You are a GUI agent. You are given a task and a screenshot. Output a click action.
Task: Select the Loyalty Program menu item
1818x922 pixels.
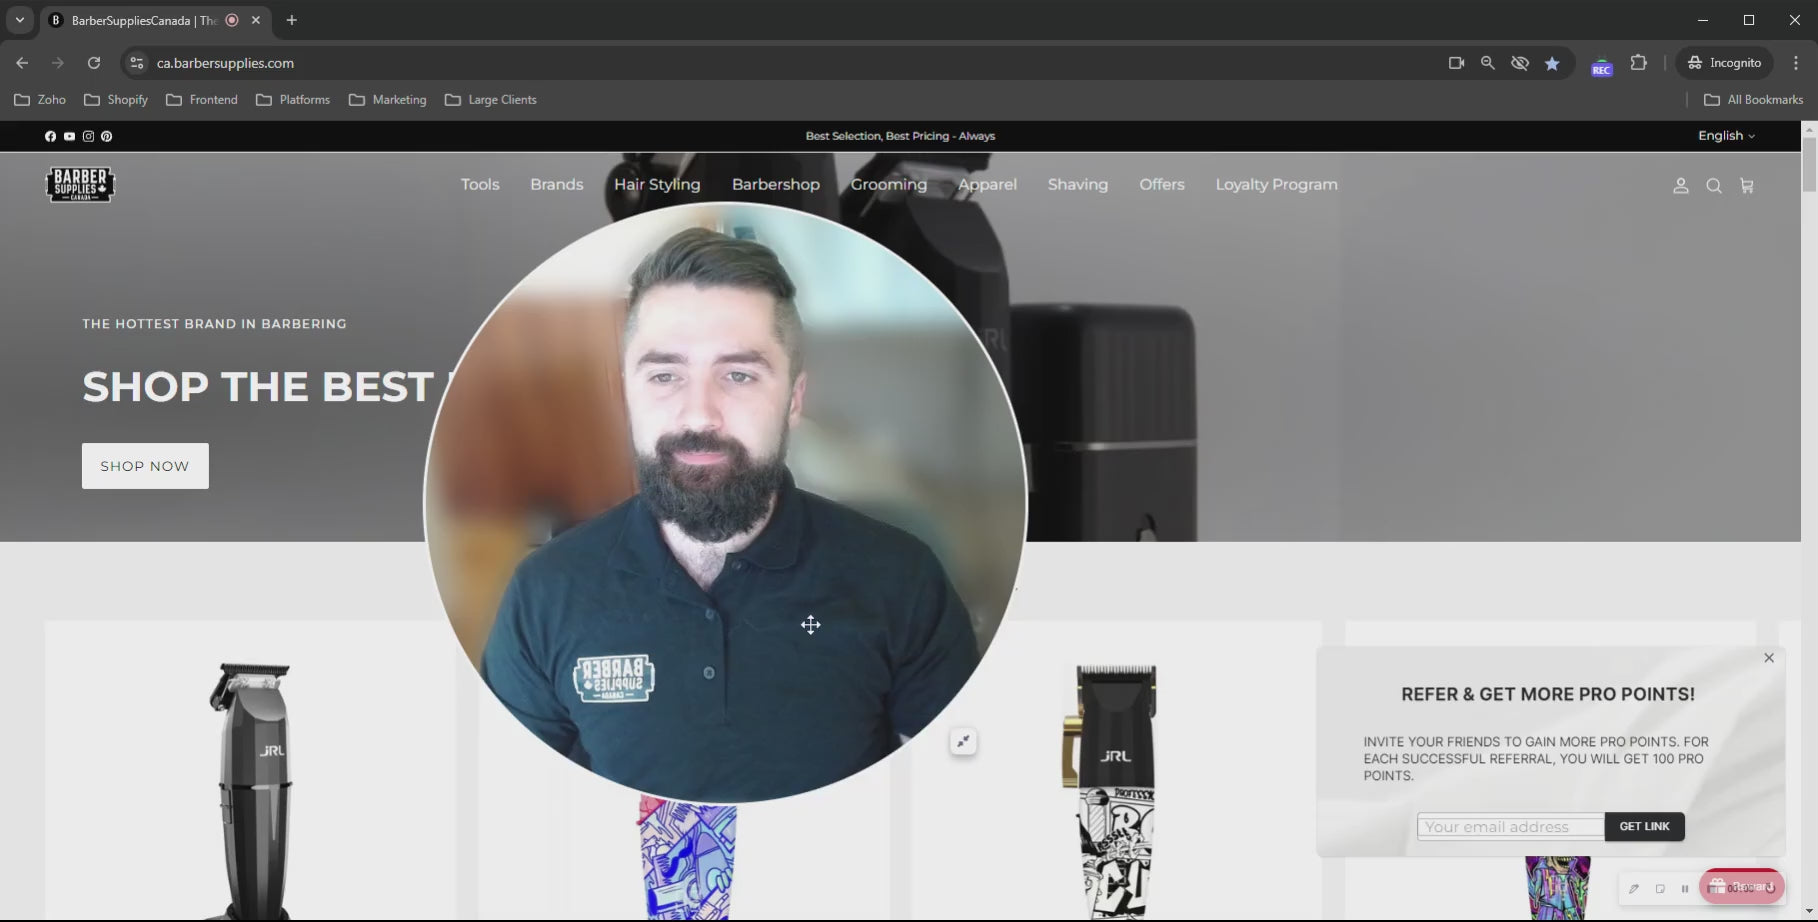click(1276, 185)
